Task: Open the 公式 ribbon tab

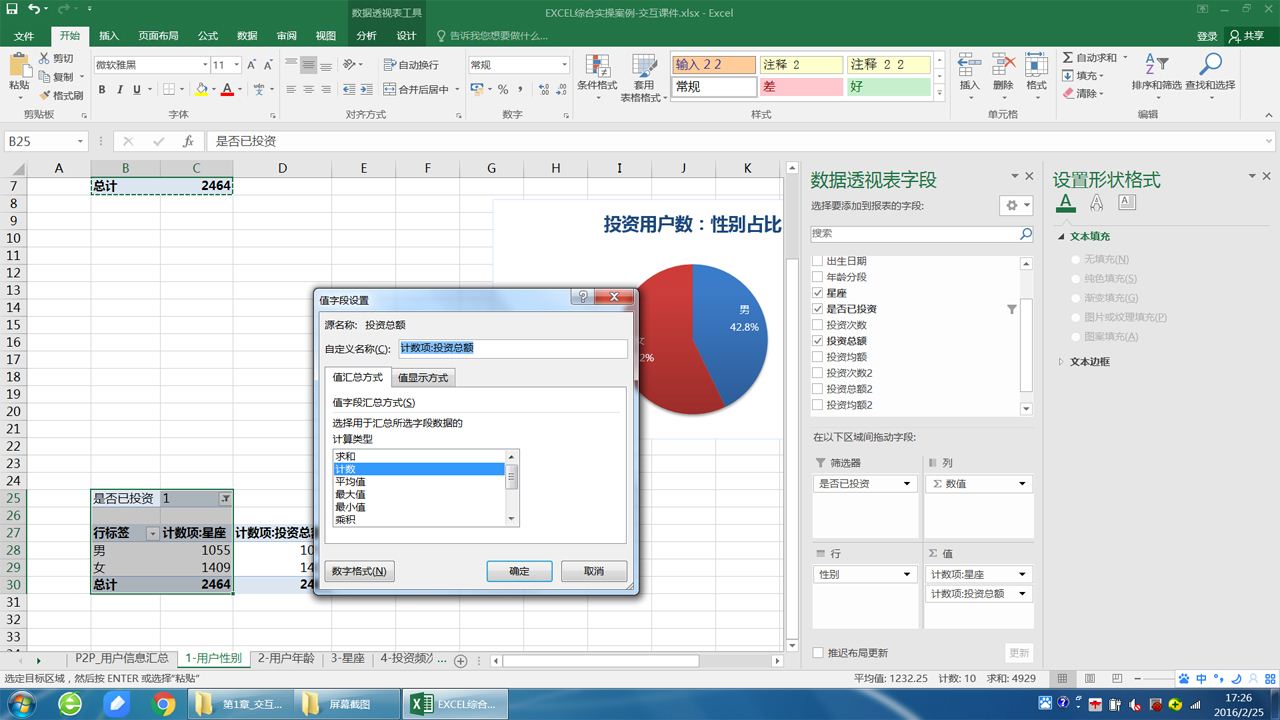Action: click(208, 36)
